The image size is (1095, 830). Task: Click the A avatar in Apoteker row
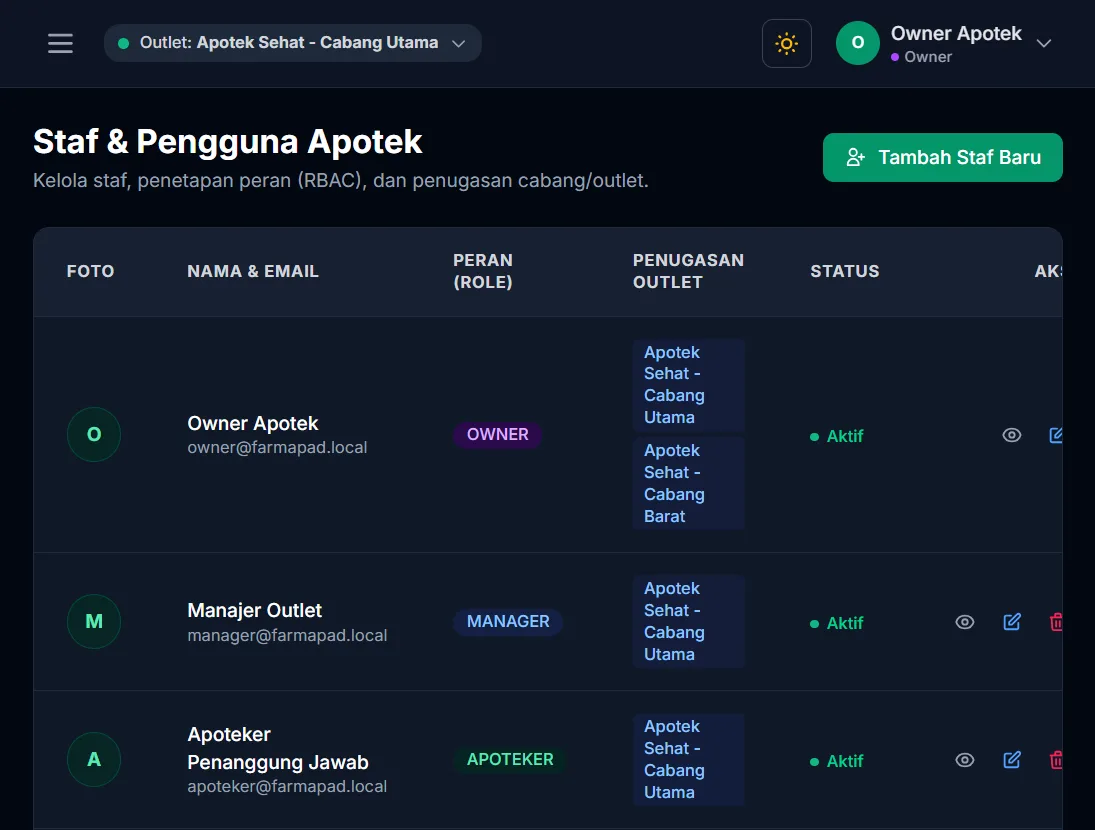coord(94,759)
